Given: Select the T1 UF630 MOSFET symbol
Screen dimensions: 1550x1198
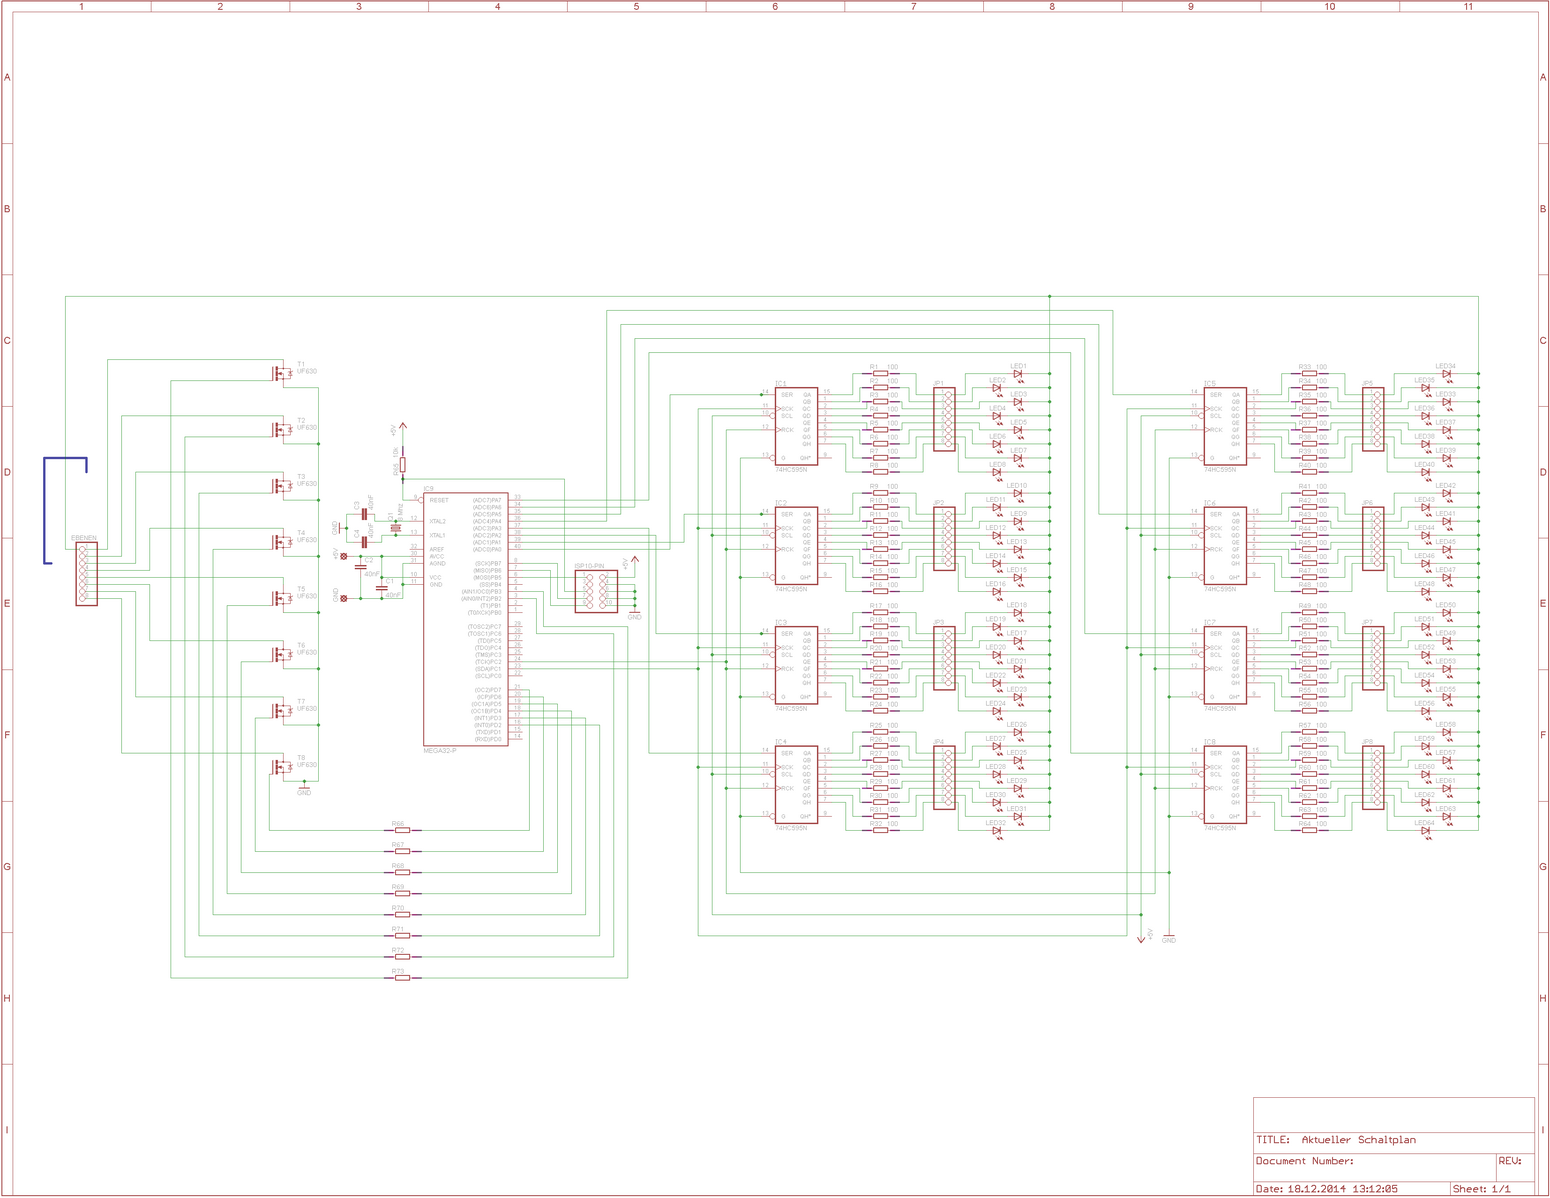Looking at the screenshot, I should click(282, 373).
